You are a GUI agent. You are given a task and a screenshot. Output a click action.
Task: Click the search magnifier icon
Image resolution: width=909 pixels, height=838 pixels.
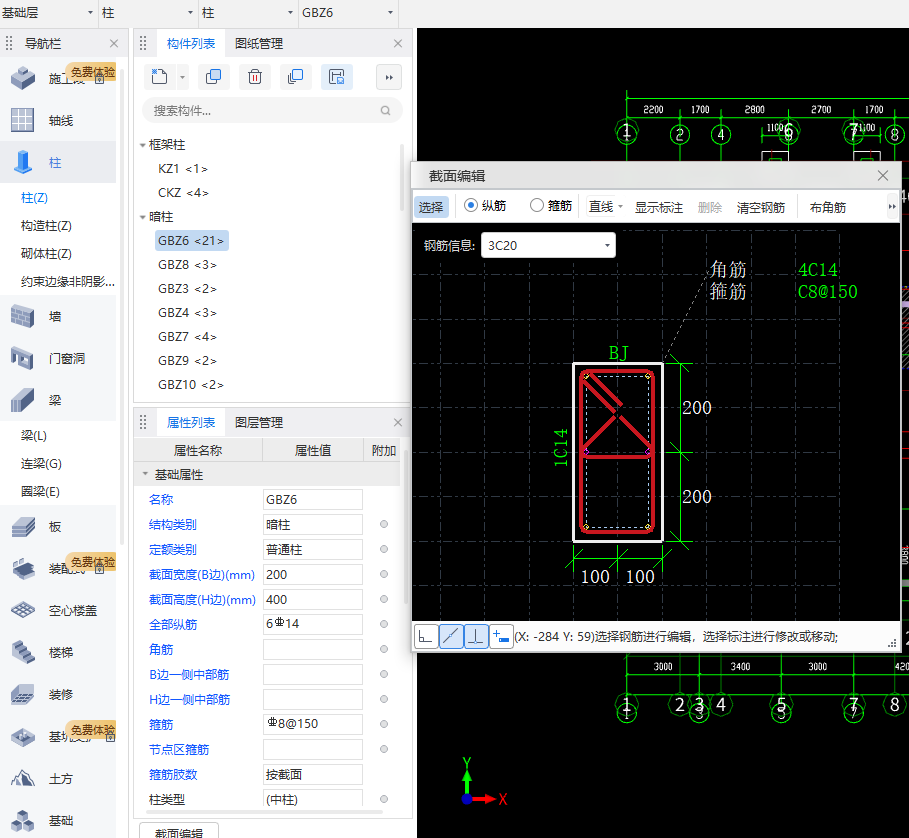[x=386, y=111]
